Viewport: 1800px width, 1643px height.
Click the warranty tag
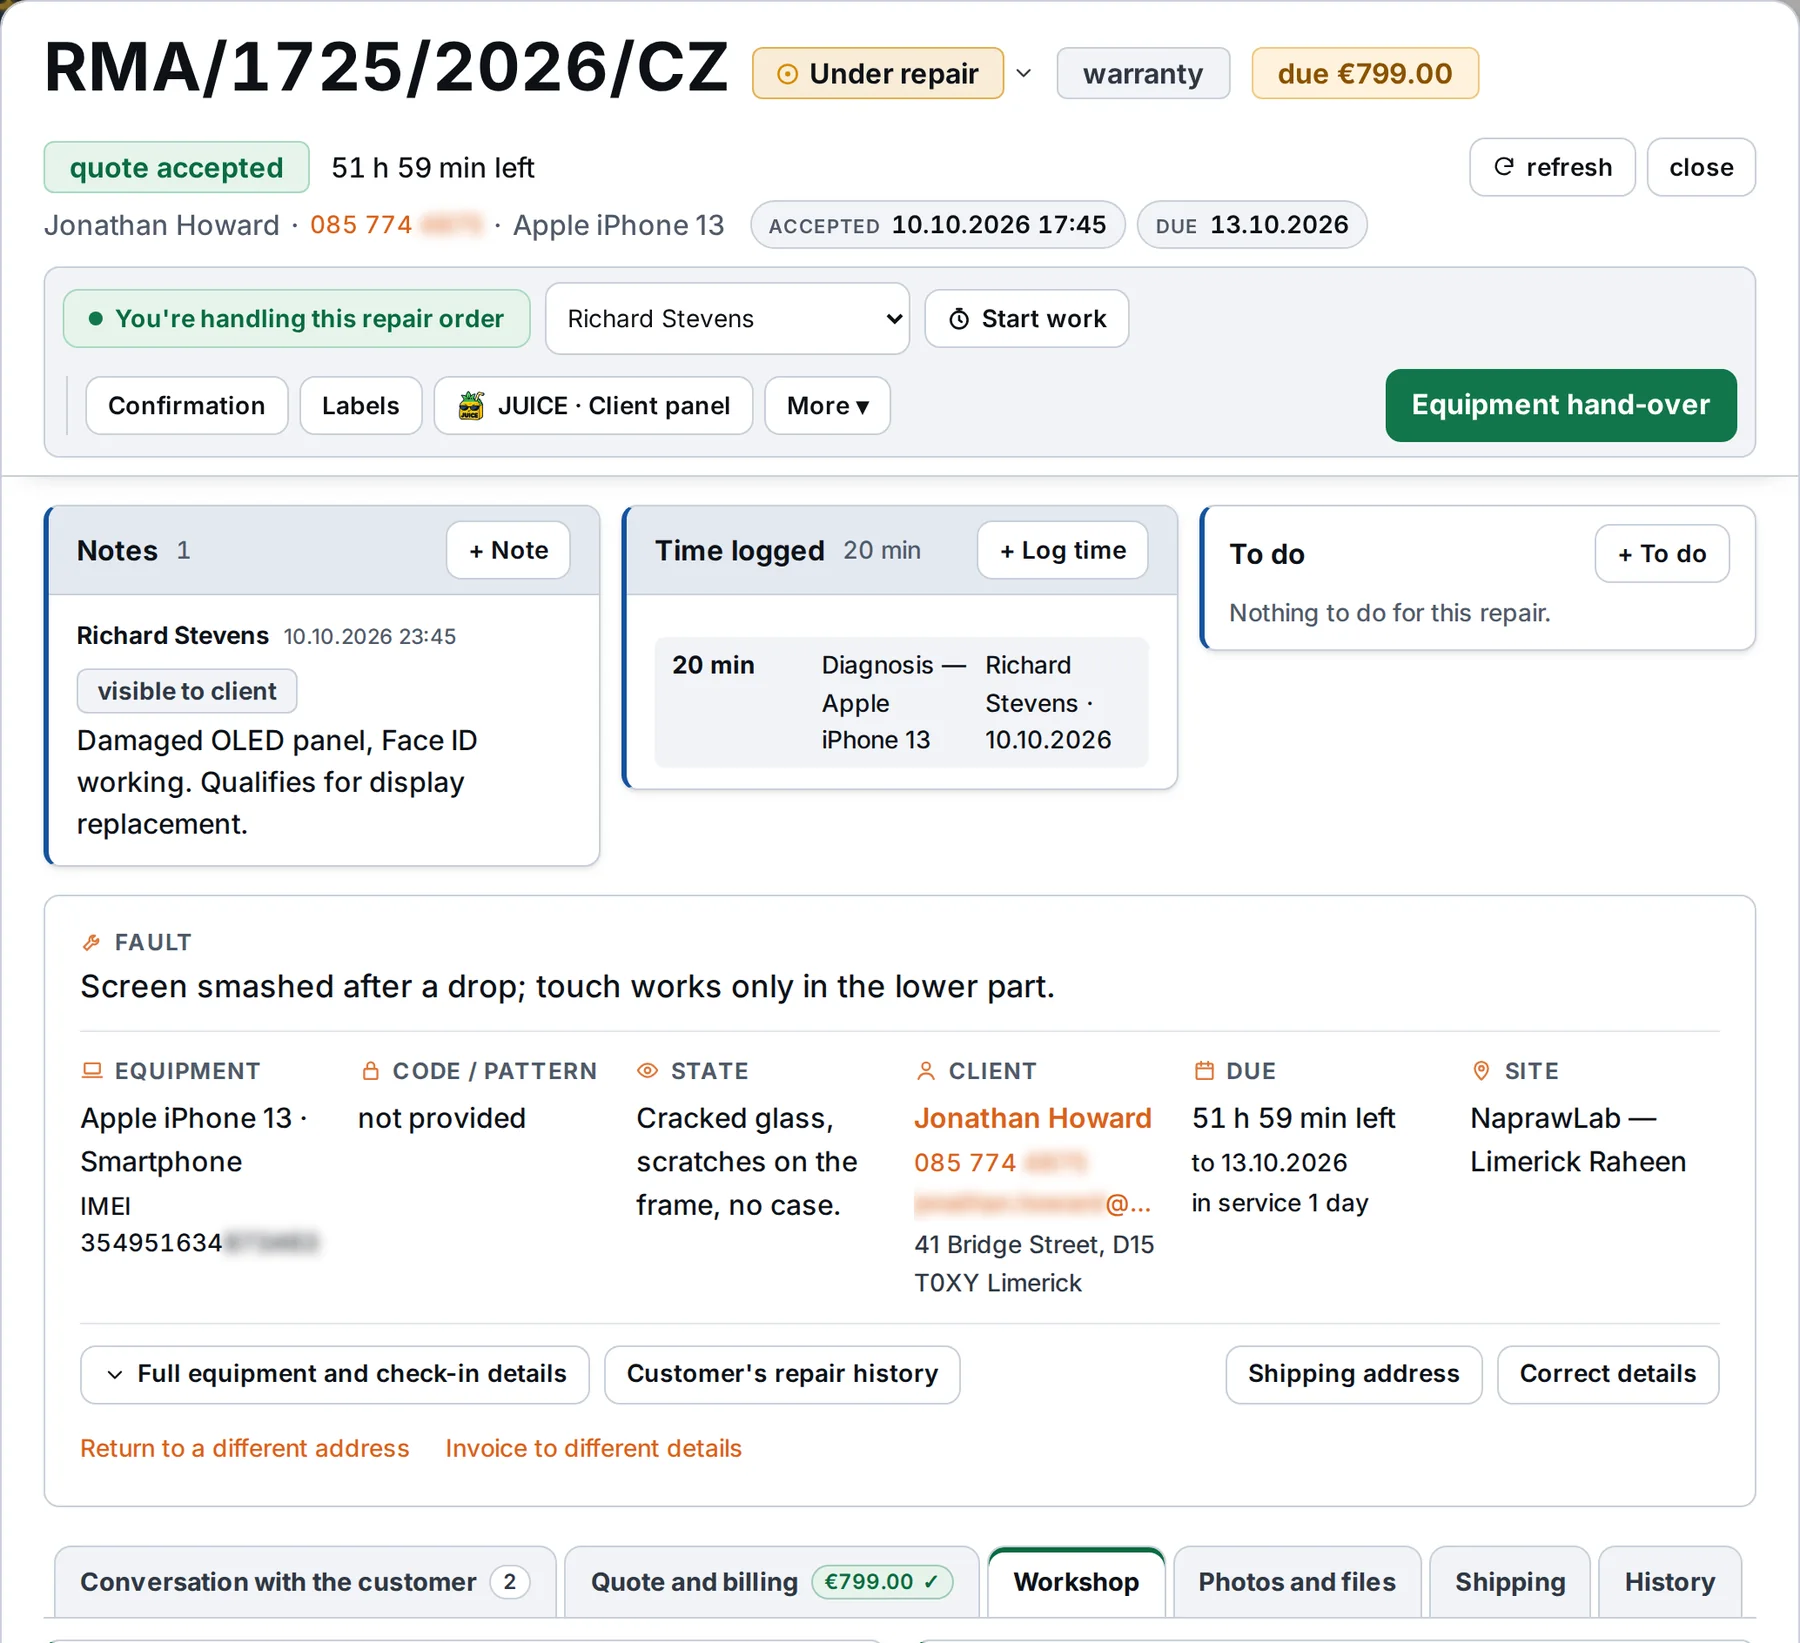click(1142, 73)
